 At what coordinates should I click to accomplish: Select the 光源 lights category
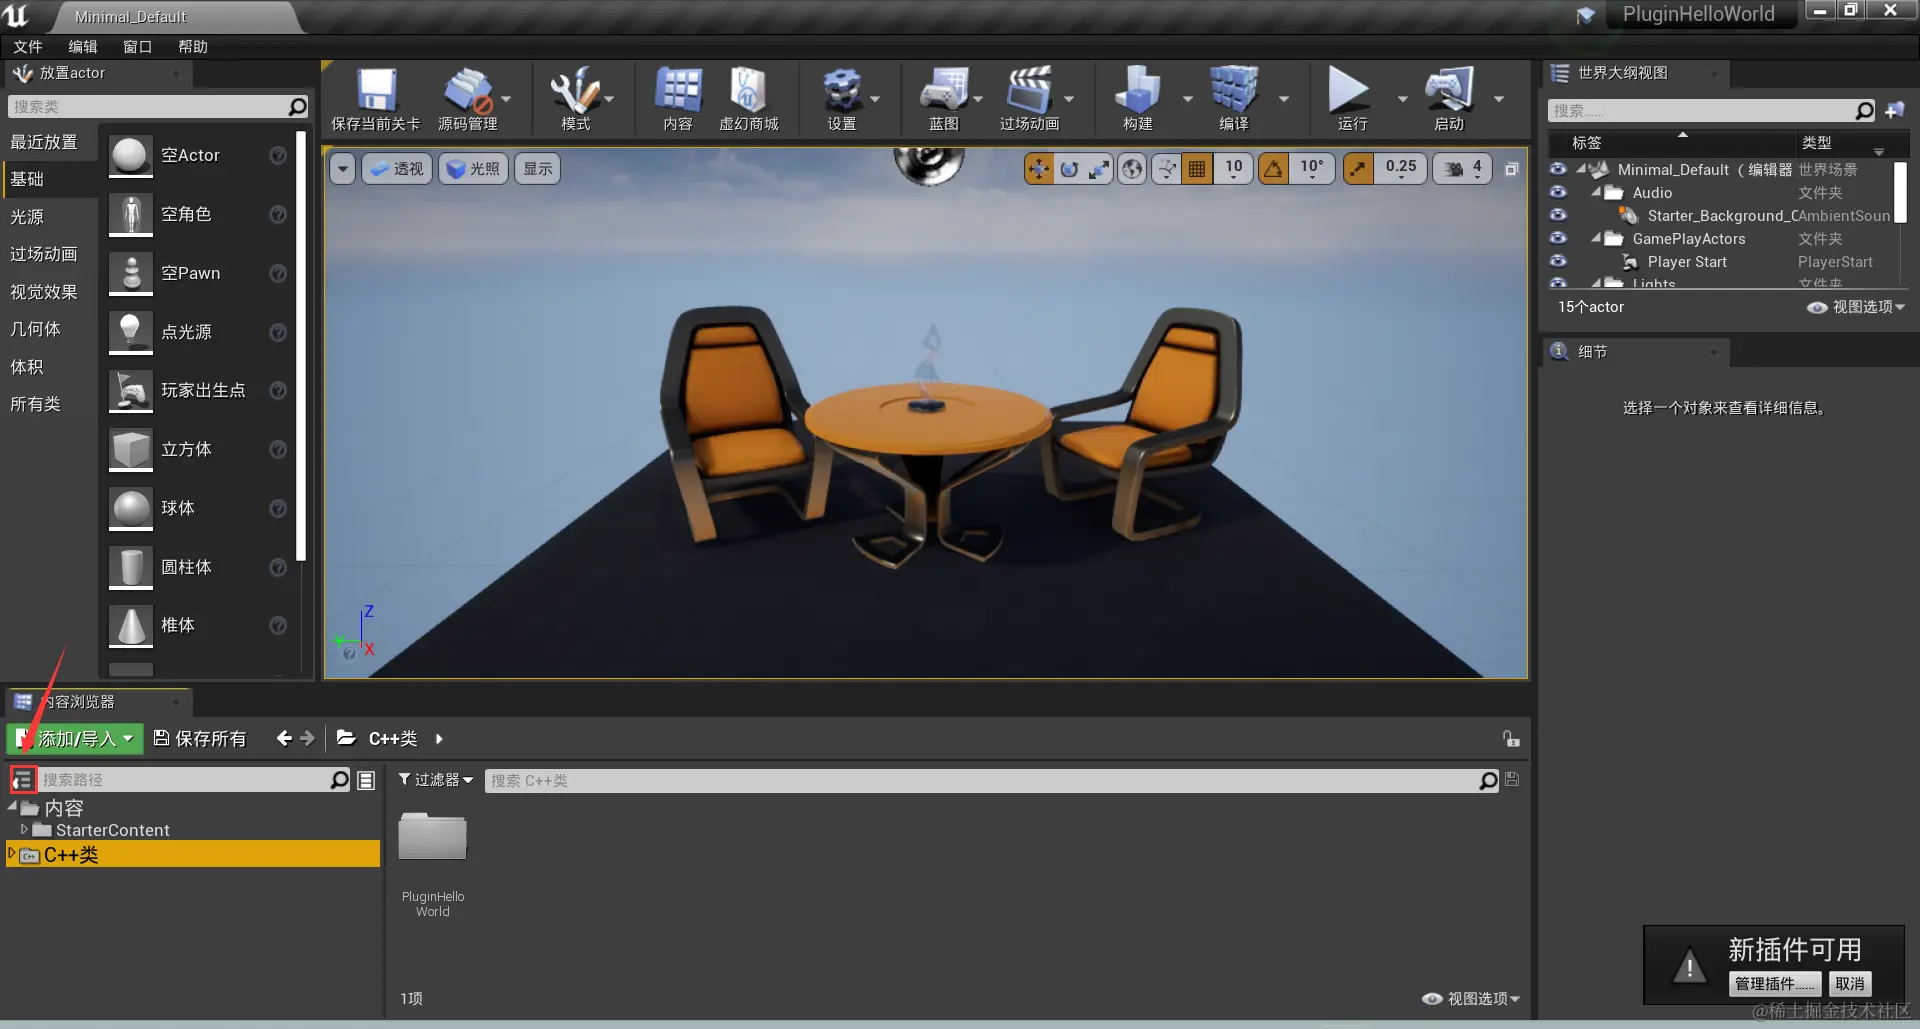pyautogui.click(x=48, y=217)
